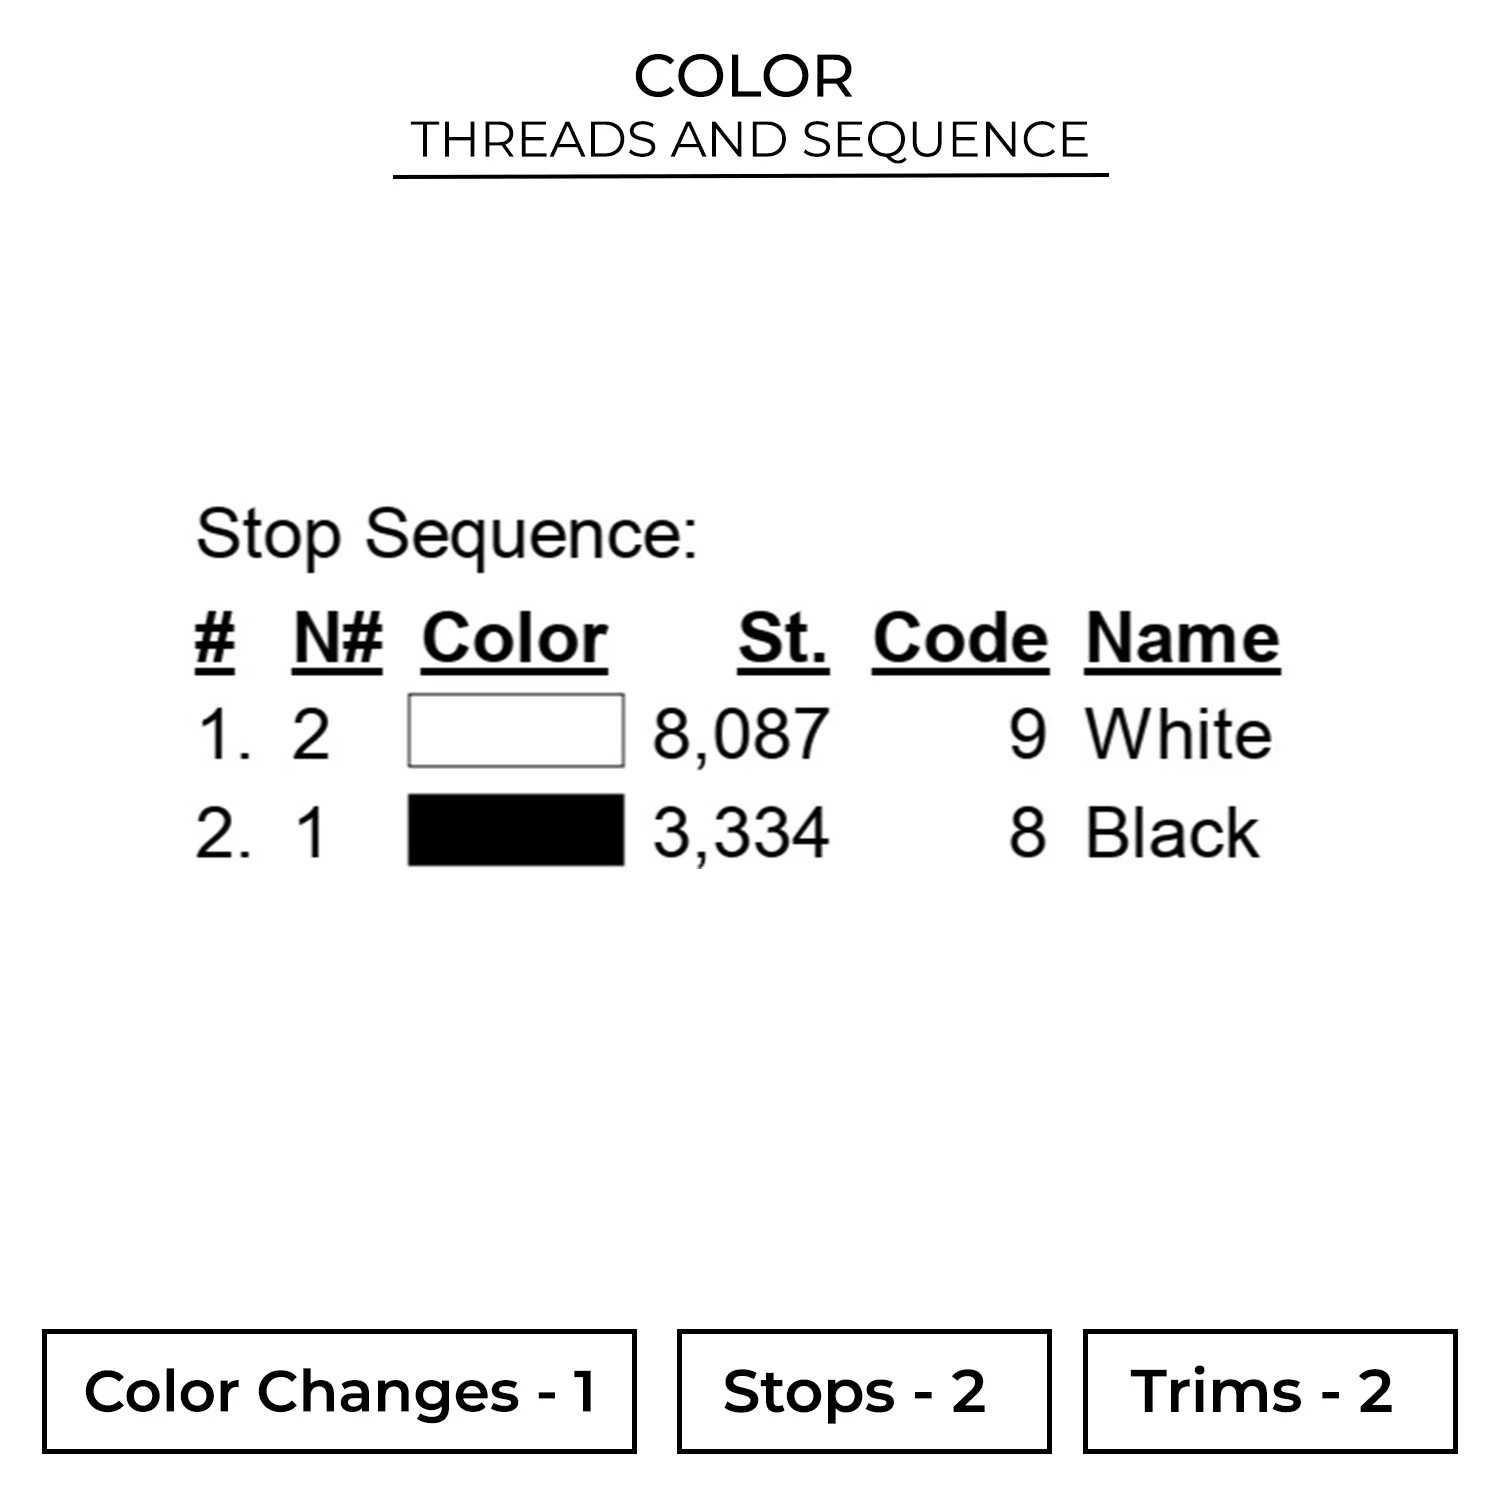Click the COLOR title heading

pyautogui.click(x=744, y=77)
